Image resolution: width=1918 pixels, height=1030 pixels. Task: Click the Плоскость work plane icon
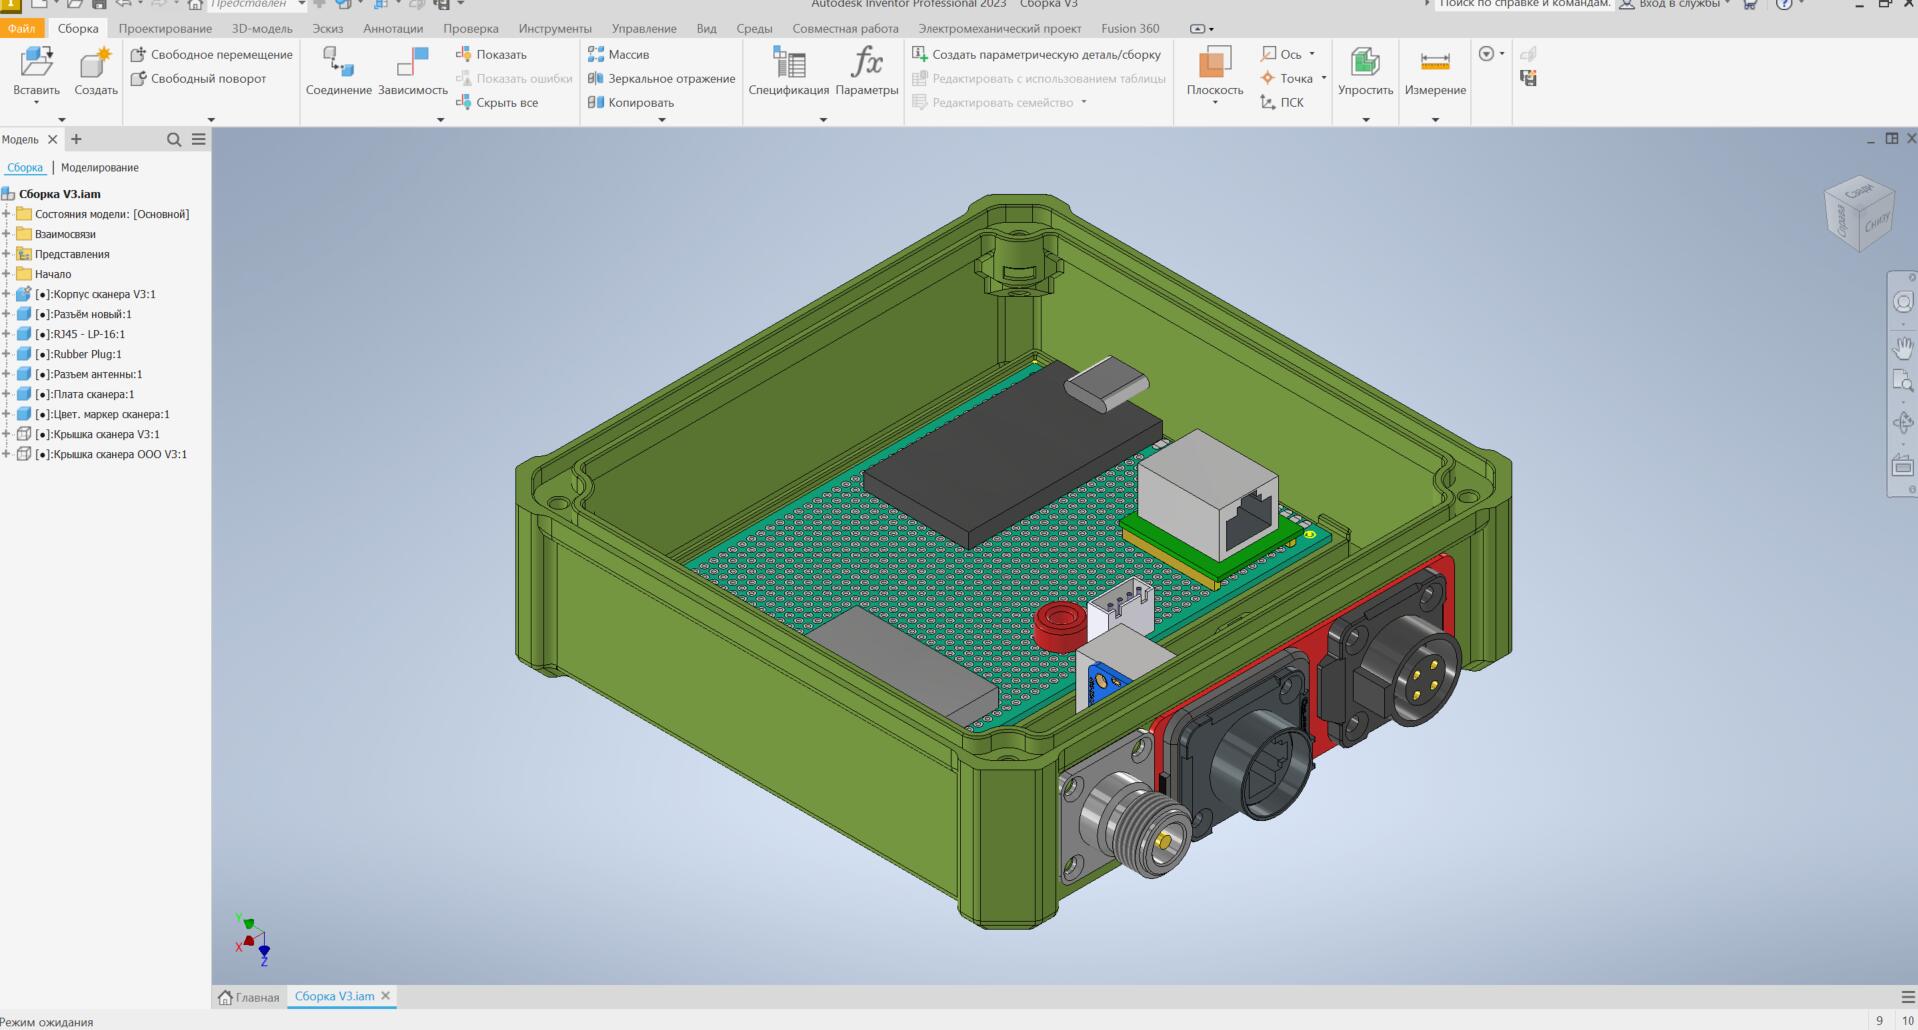(1214, 63)
